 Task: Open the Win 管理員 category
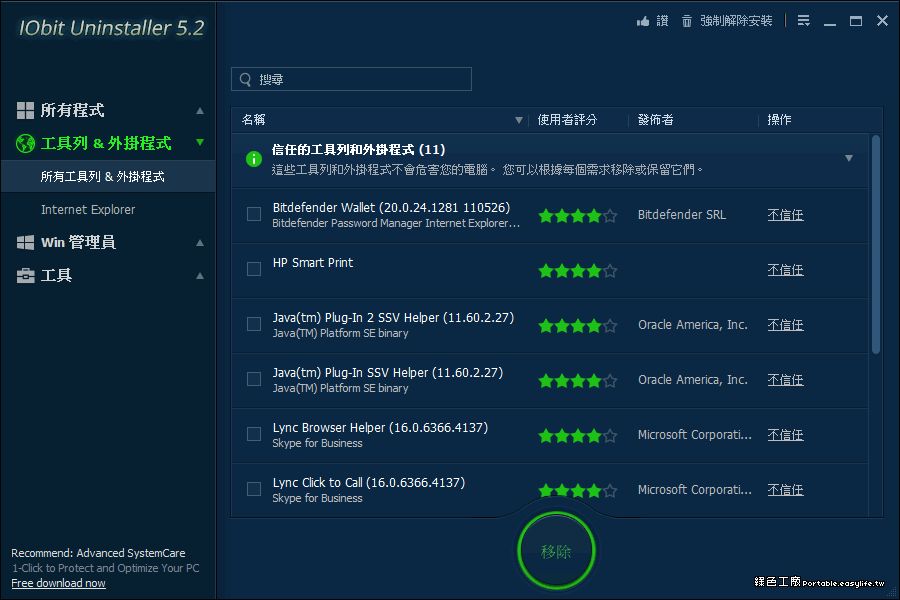point(78,242)
